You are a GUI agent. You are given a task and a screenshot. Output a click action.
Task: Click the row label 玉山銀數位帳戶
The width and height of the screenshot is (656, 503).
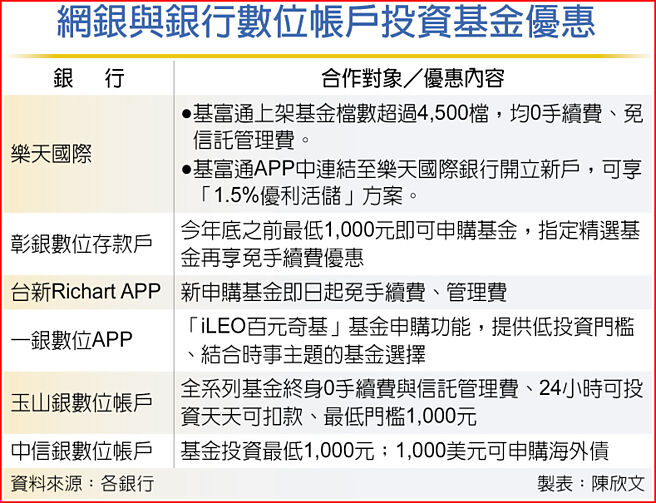(82, 403)
